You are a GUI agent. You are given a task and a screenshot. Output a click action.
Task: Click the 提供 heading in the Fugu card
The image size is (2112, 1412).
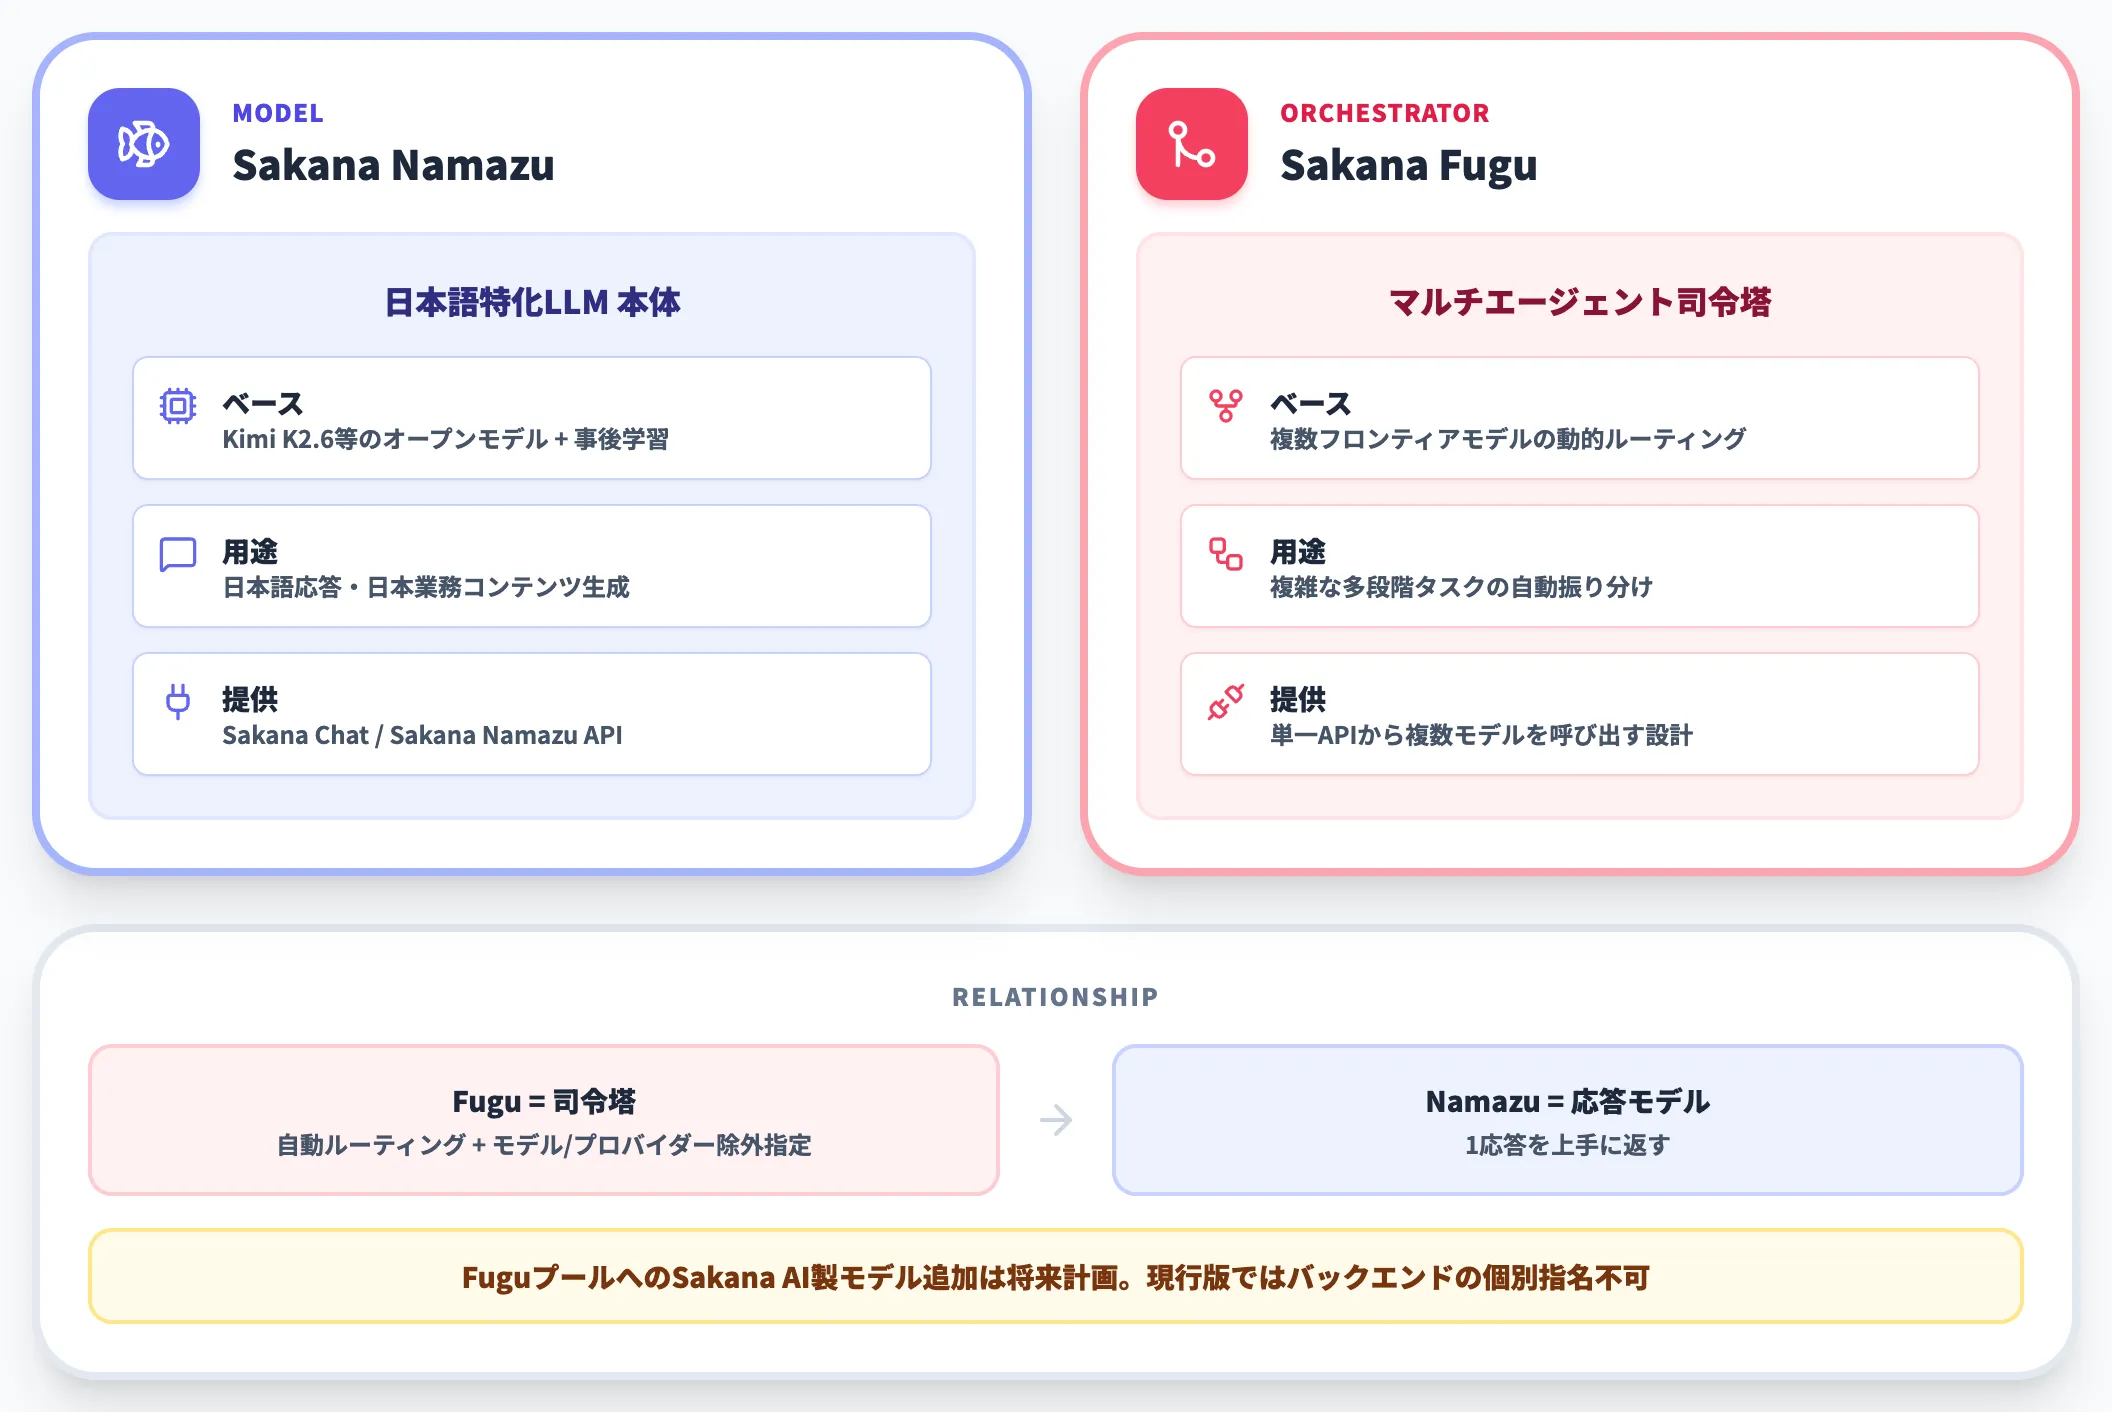click(1298, 700)
